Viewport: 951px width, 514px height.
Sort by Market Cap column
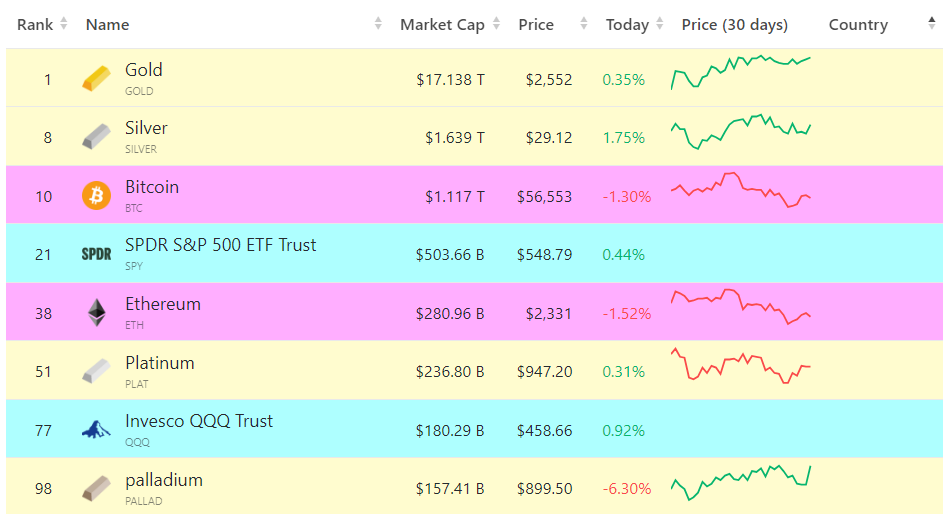(442, 25)
